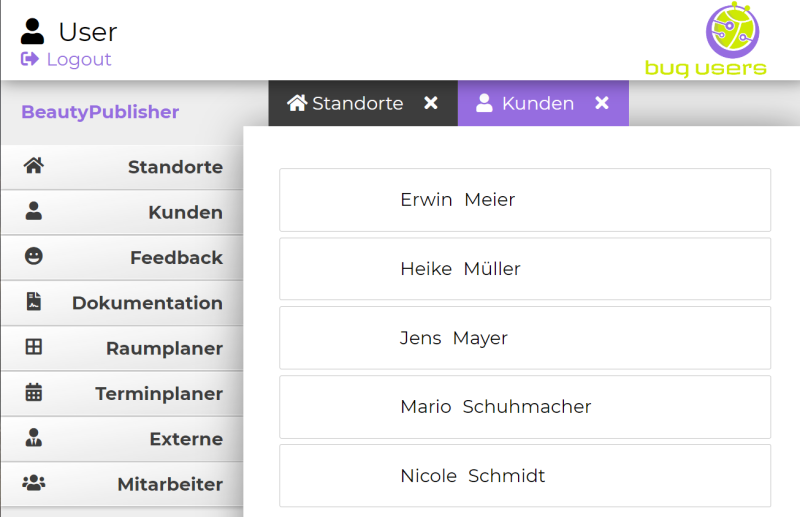
Task: Choose Nicole Schmidt from customer list
Action: coord(472,476)
